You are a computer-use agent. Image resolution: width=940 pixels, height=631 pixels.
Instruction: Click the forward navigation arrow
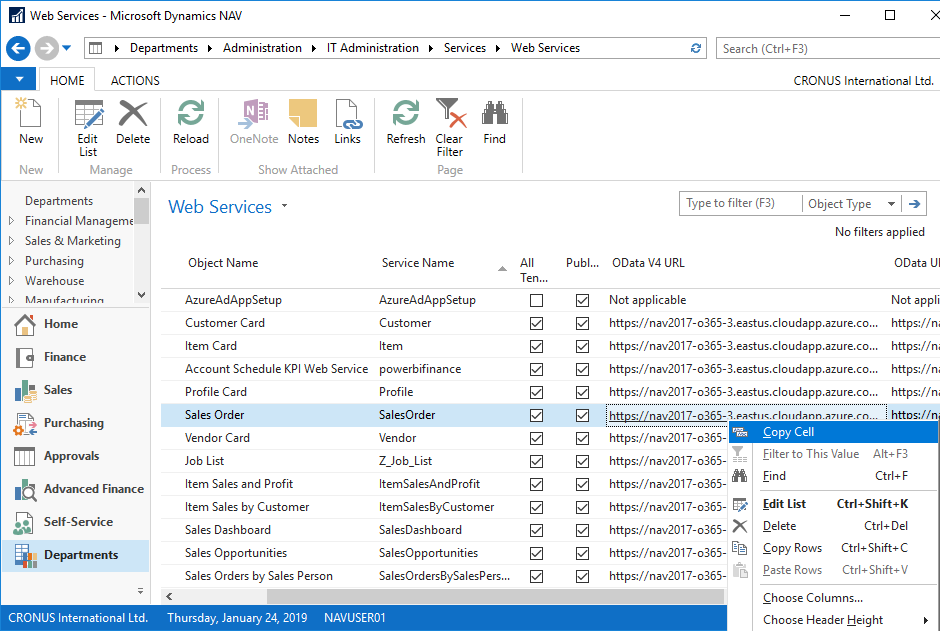pyautogui.click(x=47, y=48)
